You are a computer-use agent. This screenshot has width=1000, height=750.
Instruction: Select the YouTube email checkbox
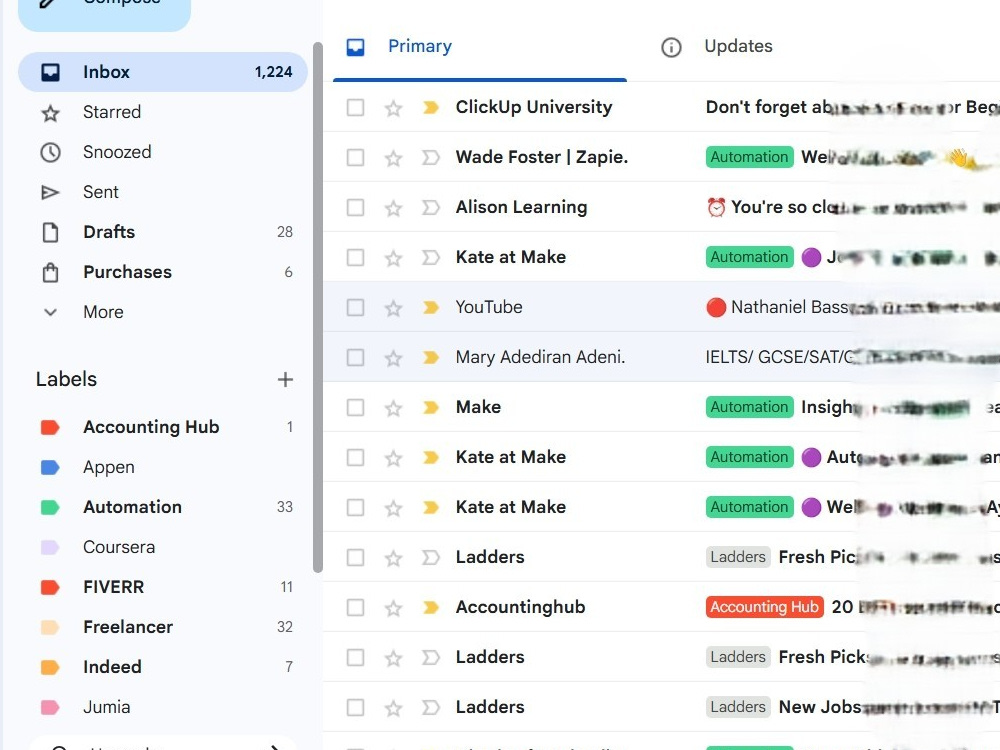(355, 308)
